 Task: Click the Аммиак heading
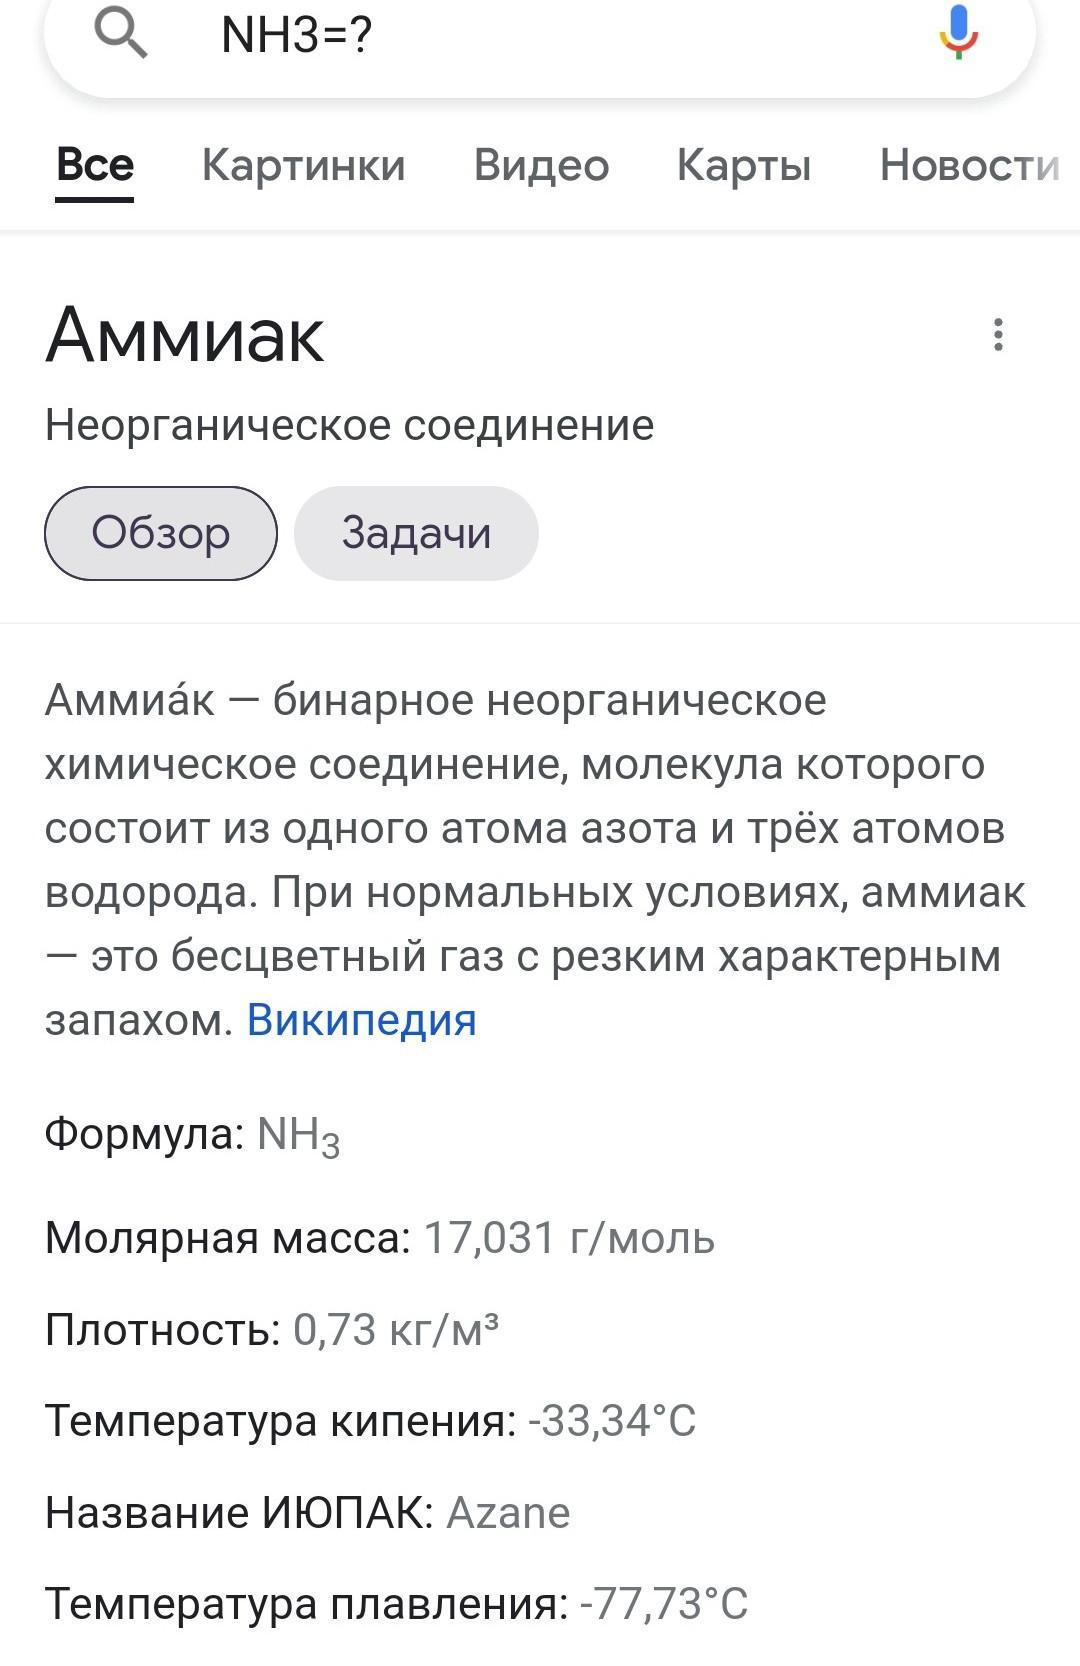pos(185,335)
